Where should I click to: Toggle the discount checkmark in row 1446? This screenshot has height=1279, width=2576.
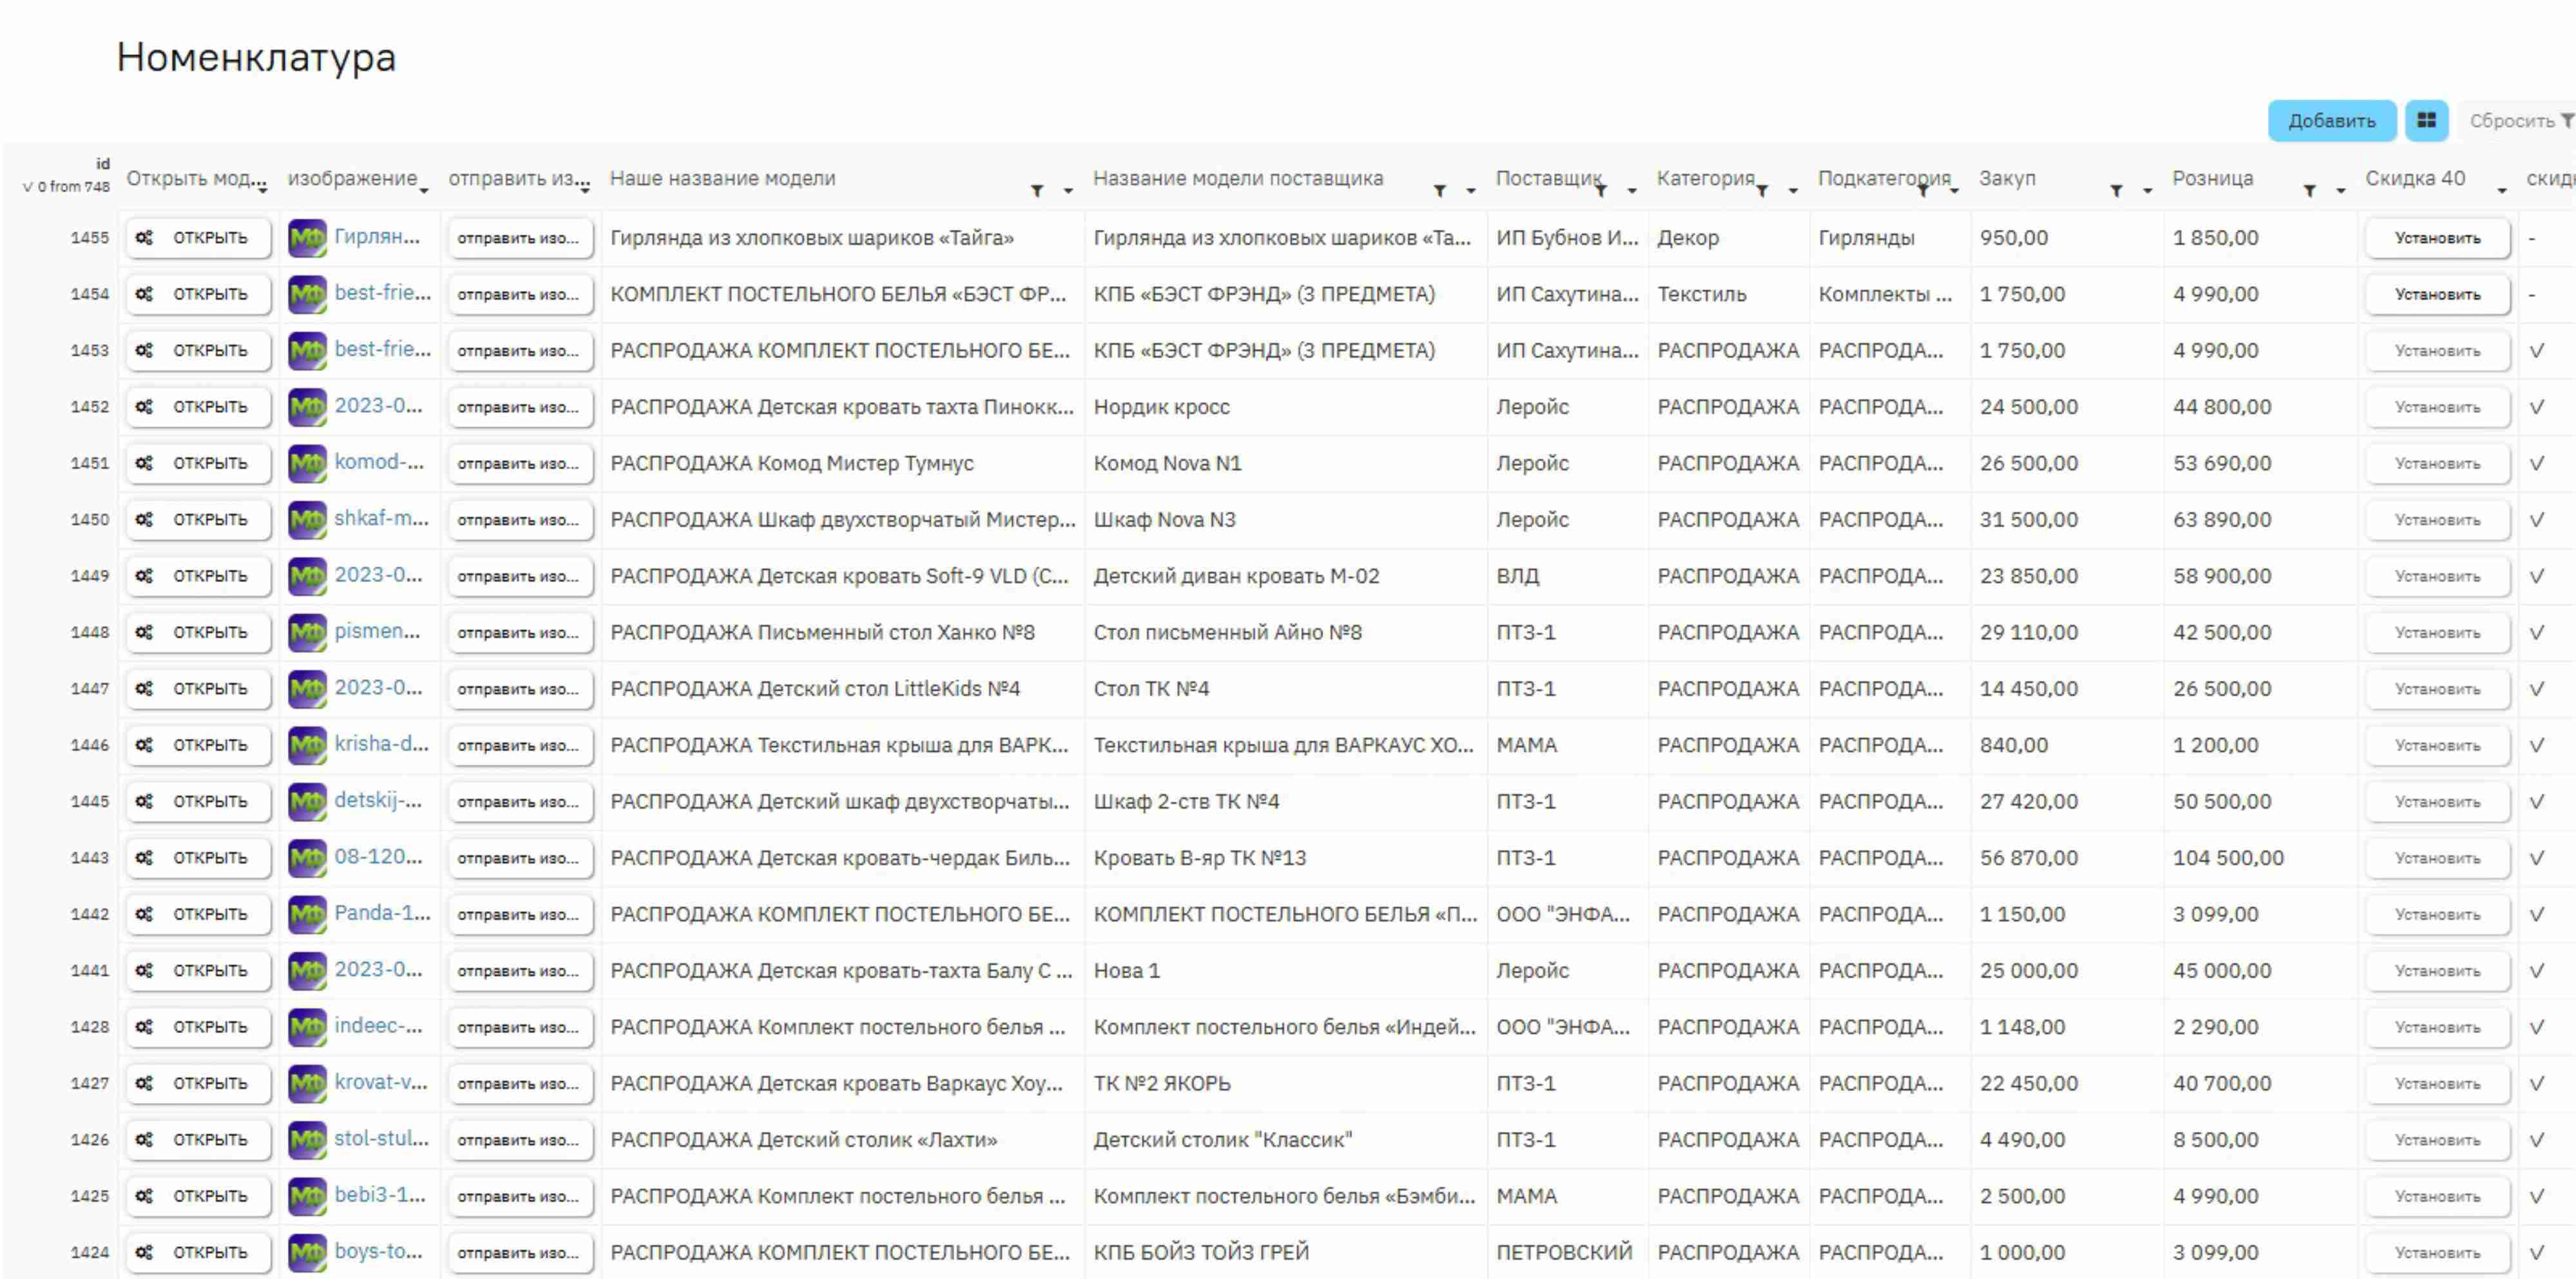2537,745
